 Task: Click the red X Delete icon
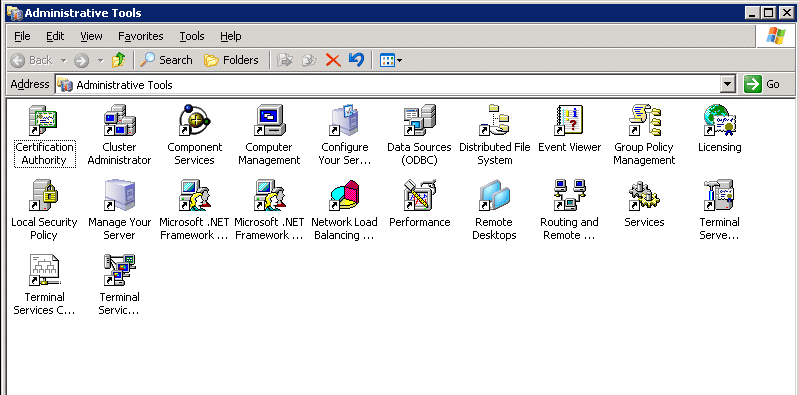click(x=333, y=60)
